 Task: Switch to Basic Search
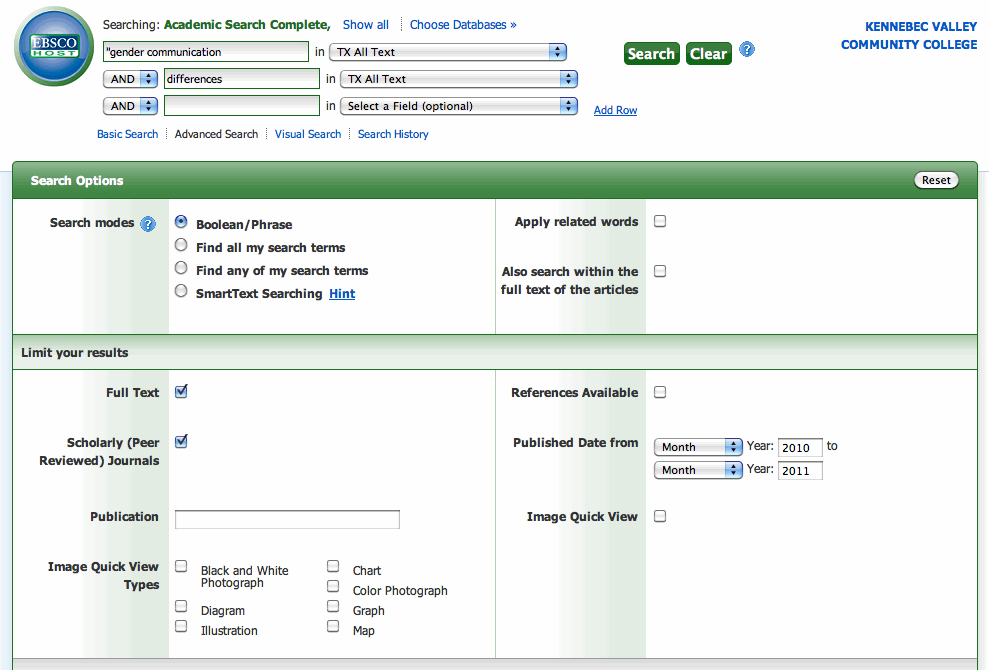(127, 134)
